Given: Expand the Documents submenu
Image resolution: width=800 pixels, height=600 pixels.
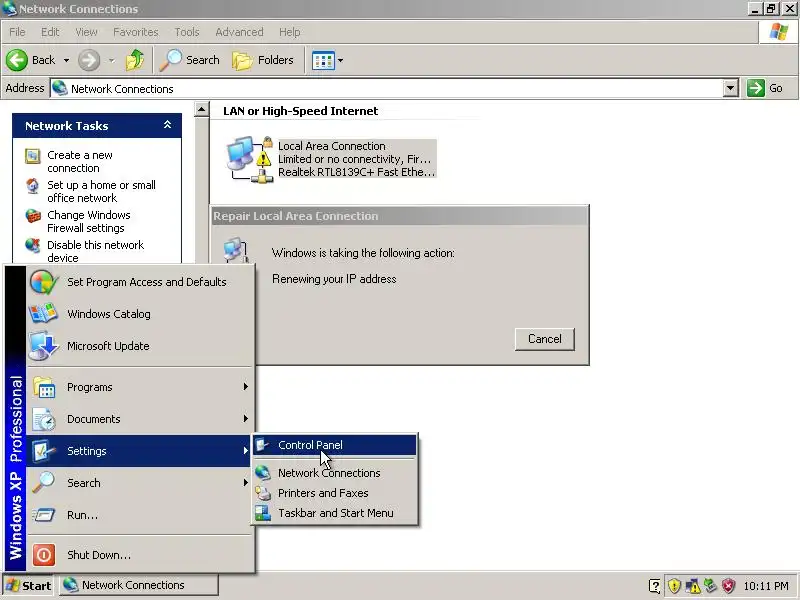Looking at the screenshot, I should click(140, 419).
